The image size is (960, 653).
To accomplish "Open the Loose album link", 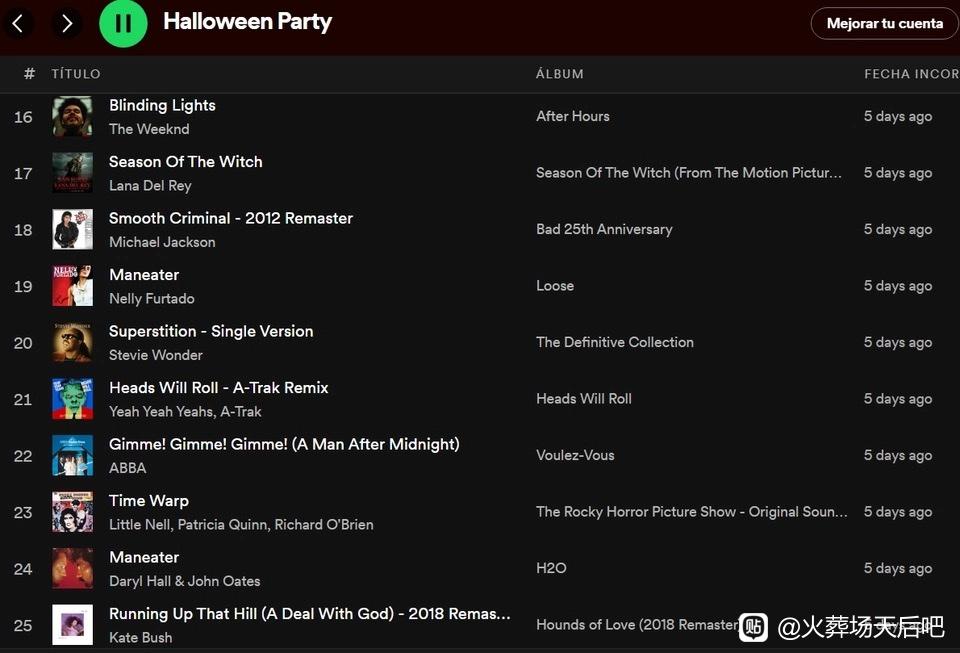I will (555, 286).
